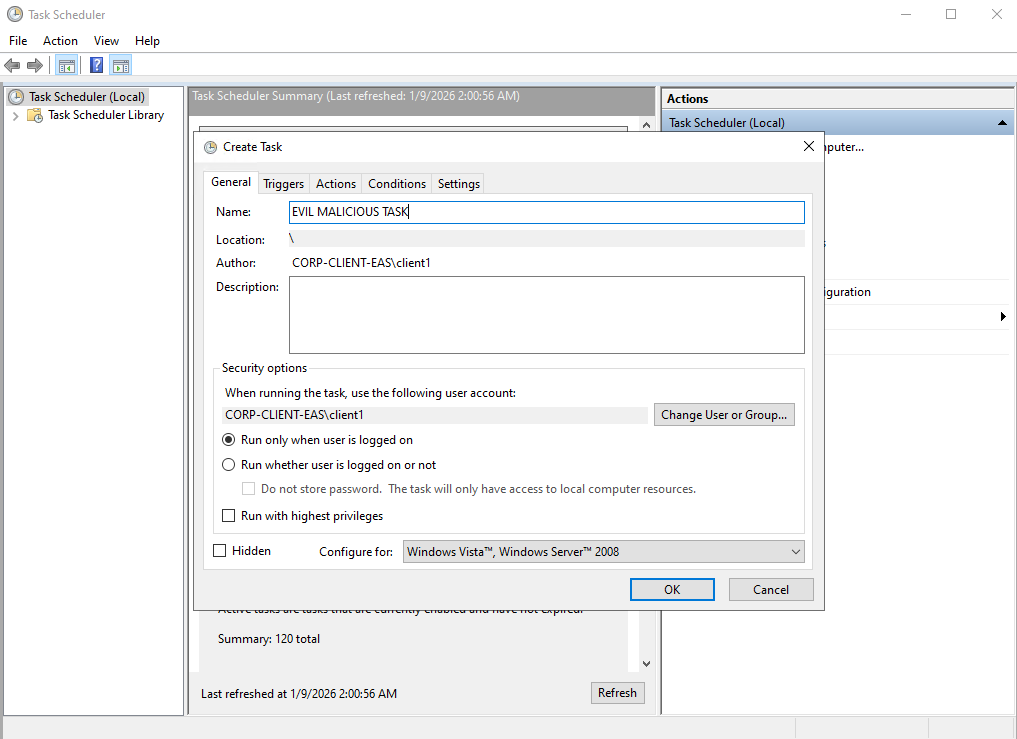Click the scroll down arrow in summary pane
This screenshot has width=1017, height=739.
[x=646, y=663]
